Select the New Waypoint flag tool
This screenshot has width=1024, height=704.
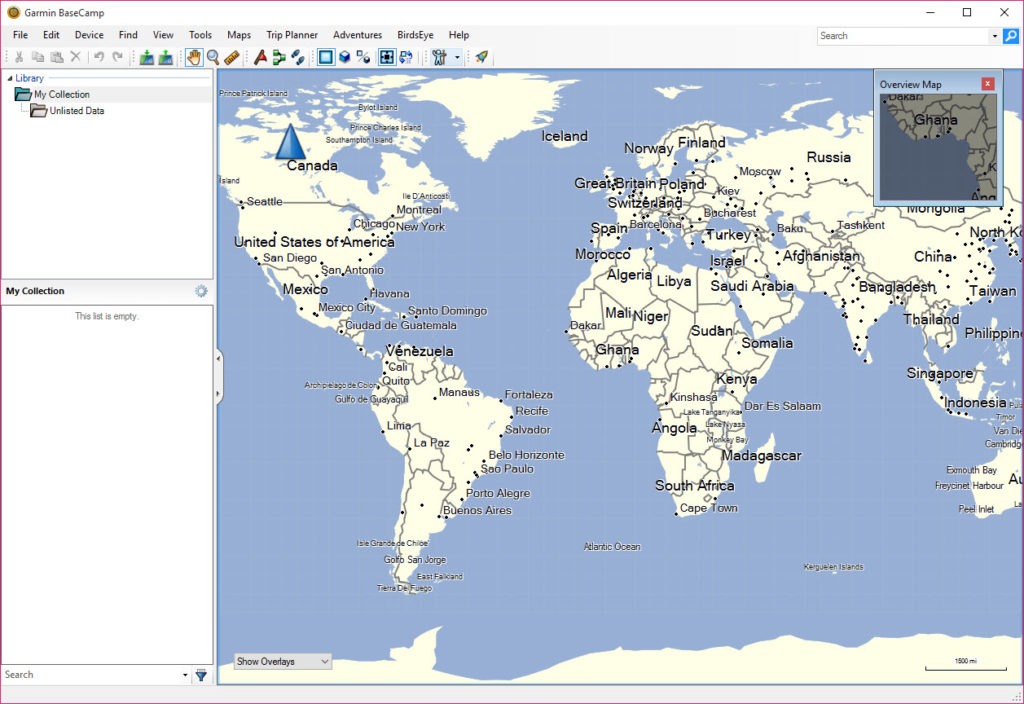(x=261, y=57)
